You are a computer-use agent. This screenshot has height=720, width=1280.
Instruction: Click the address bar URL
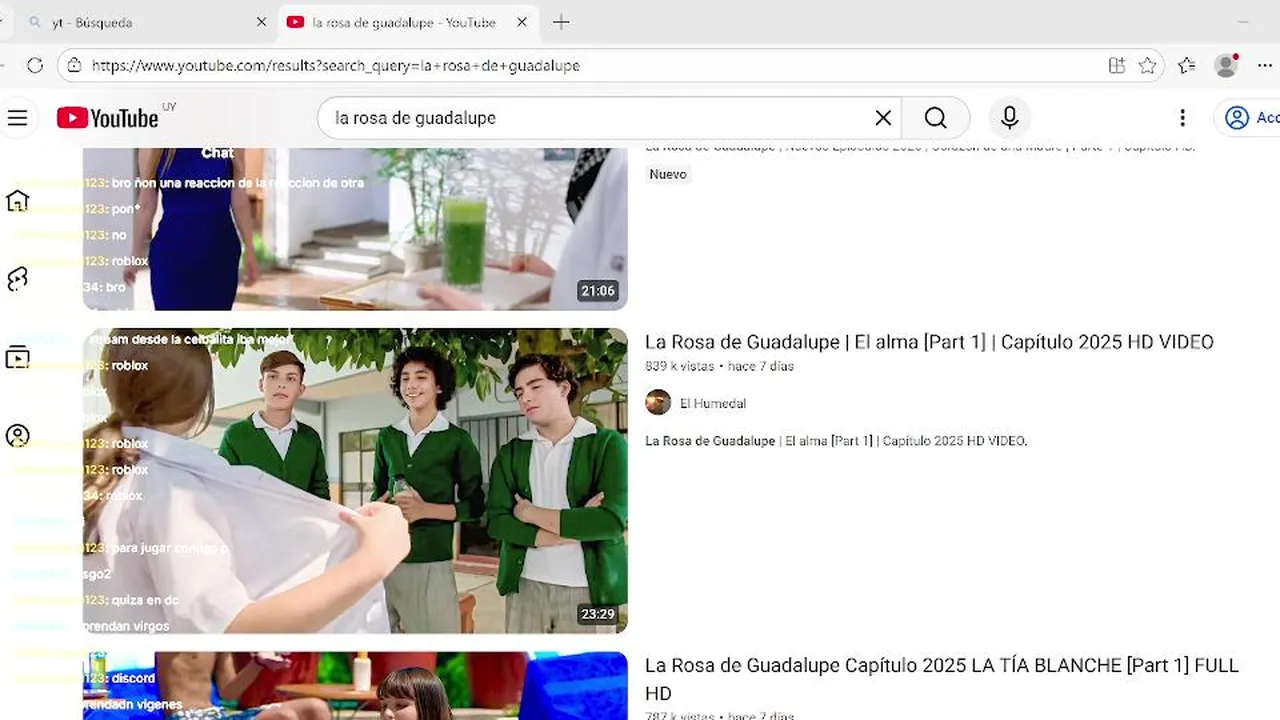(336, 65)
